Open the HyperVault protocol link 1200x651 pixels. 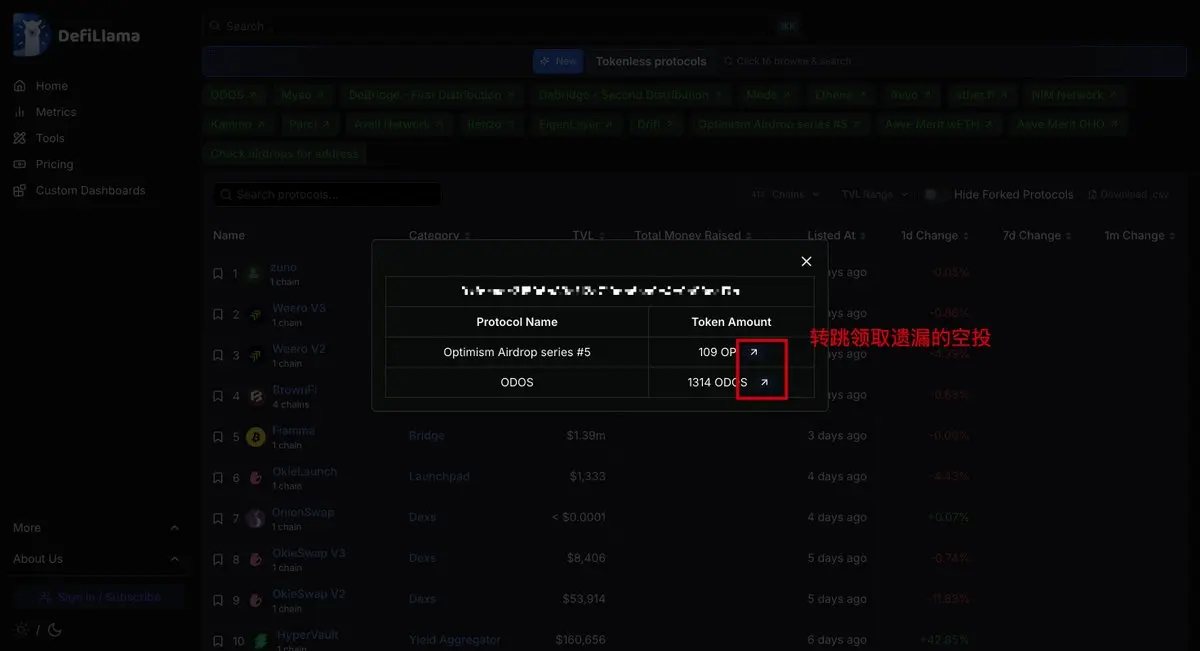(308, 635)
